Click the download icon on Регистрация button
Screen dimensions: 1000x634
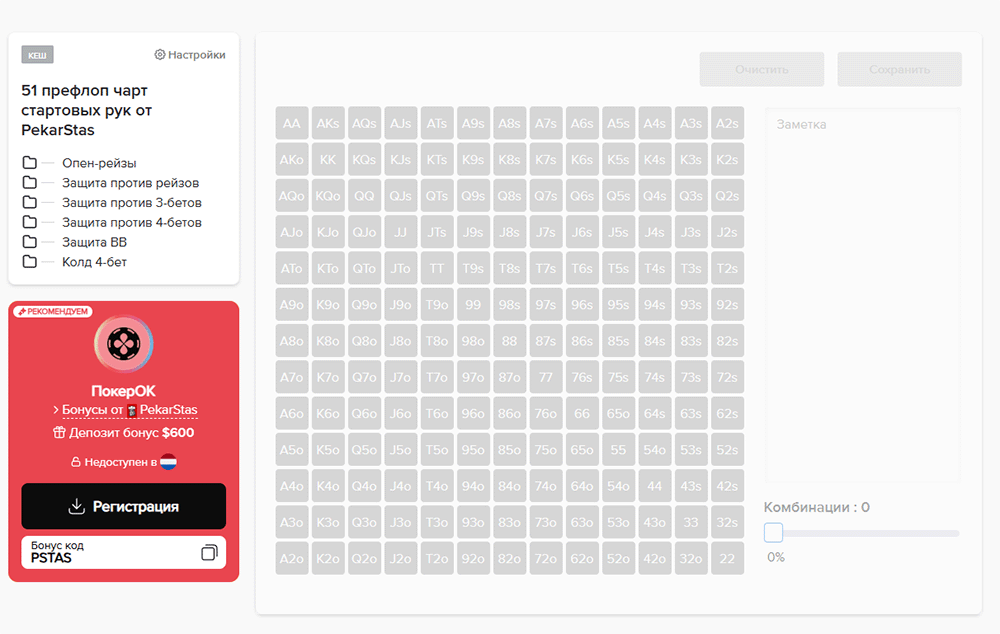click(76, 507)
